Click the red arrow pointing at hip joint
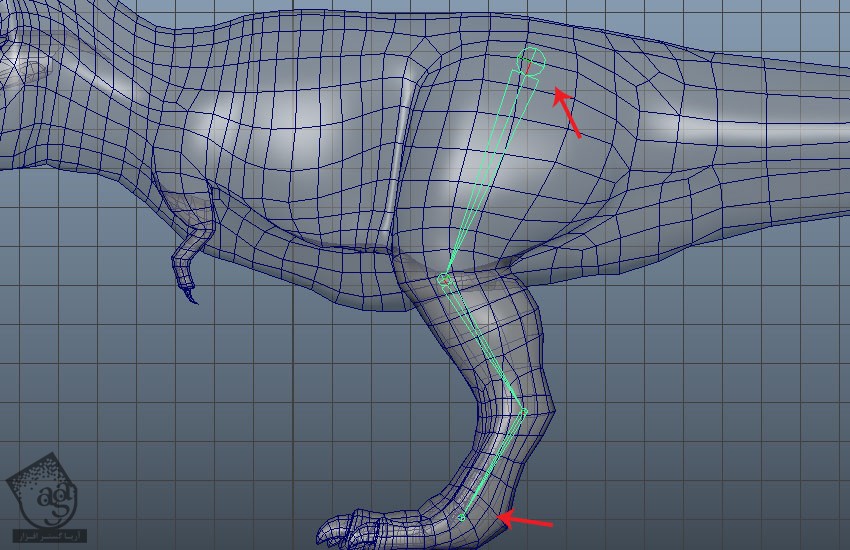 click(x=566, y=110)
